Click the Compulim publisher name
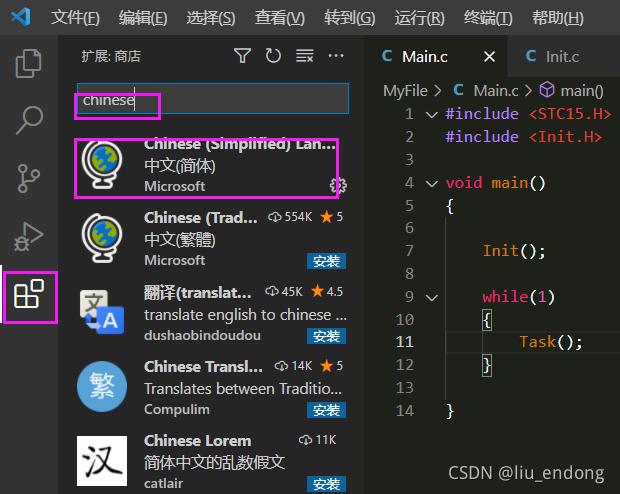This screenshot has height=494, width=620. click(x=177, y=409)
